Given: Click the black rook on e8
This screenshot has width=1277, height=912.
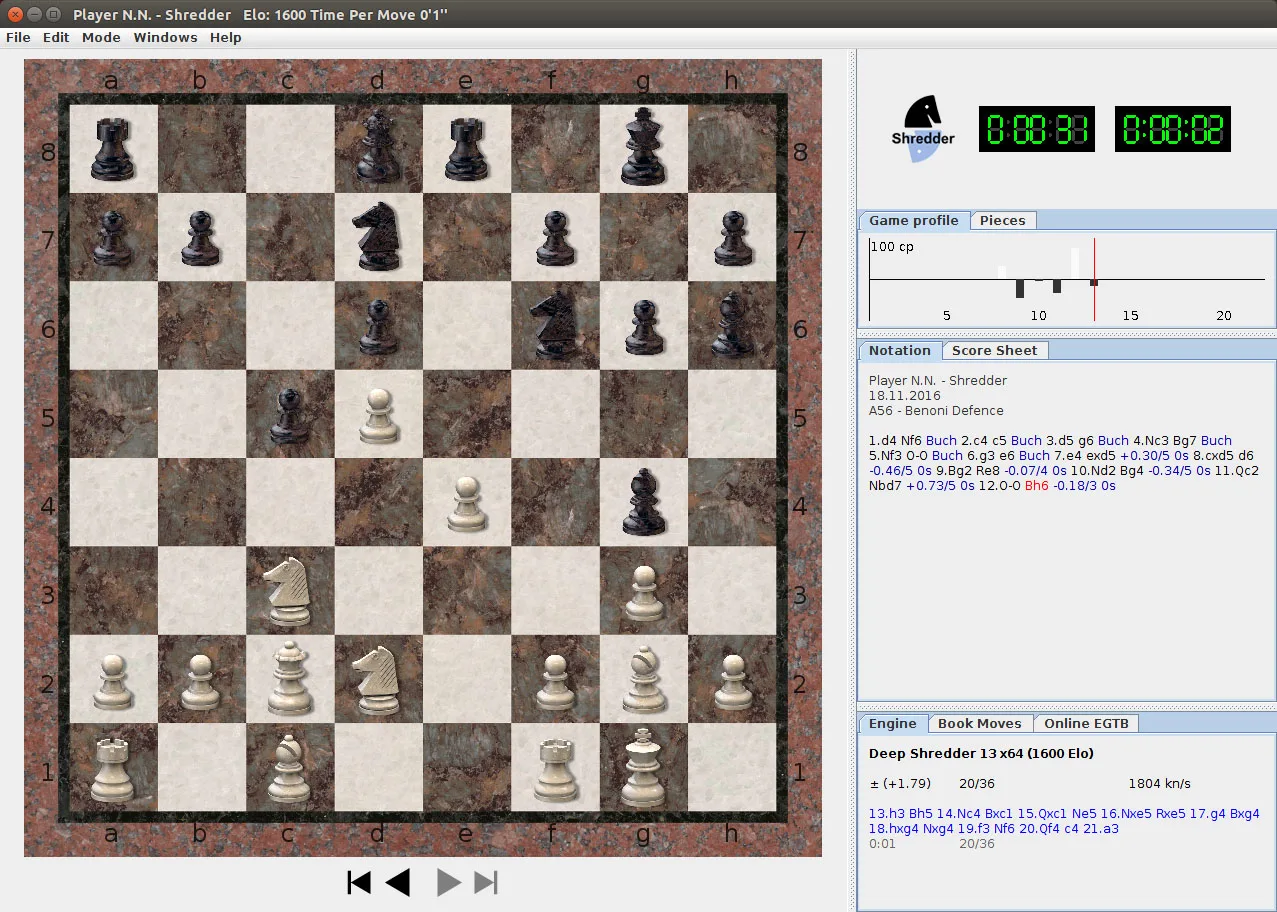Looking at the screenshot, I should [466, 148].
